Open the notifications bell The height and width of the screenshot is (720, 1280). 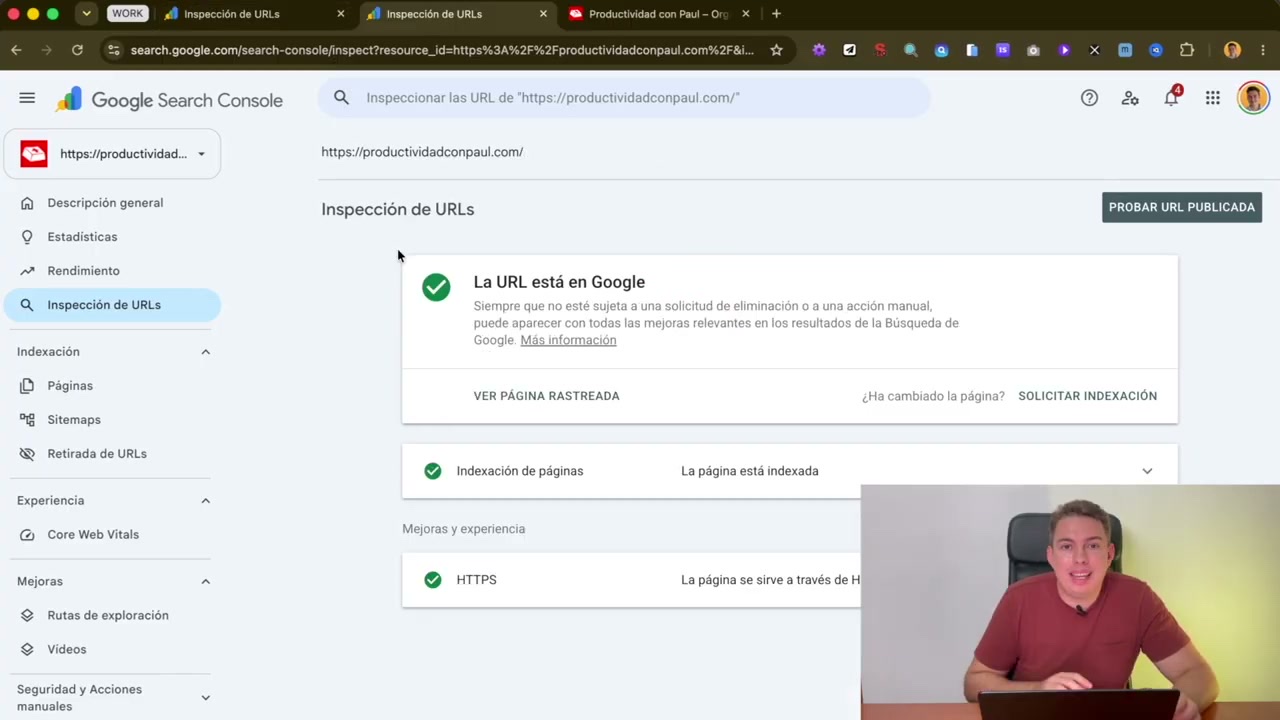click(x=1171, y=98)
